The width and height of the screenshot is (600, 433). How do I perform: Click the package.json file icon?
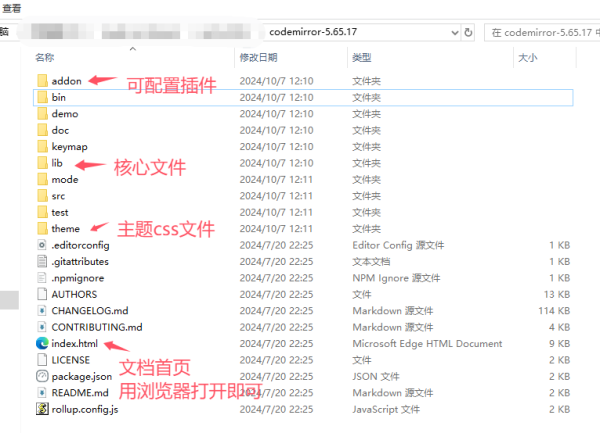[x=42, y=376]
